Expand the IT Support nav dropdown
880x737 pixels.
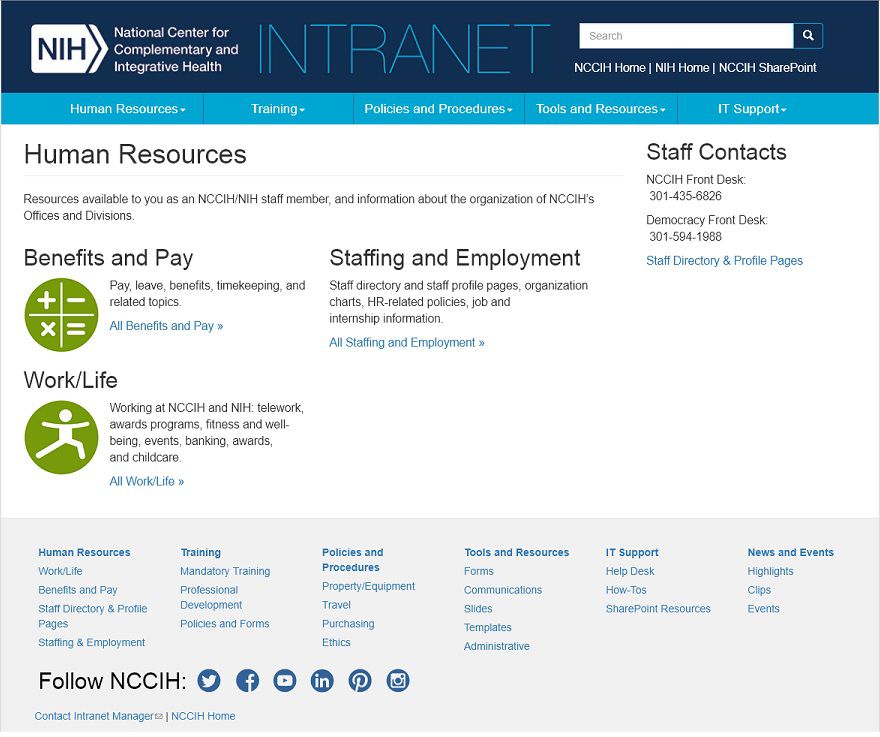[752, 108]
